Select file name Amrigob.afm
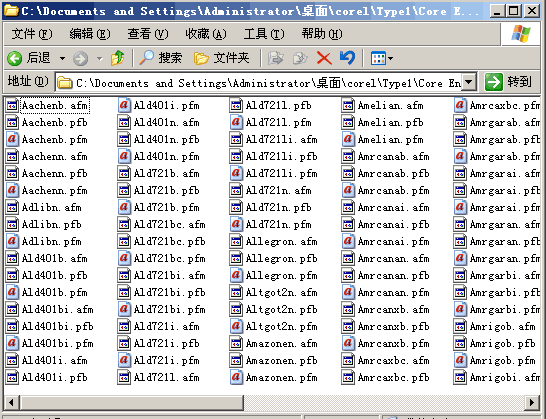Image resolution: width=546 pixels, height=419 pixels. [502, 327]
